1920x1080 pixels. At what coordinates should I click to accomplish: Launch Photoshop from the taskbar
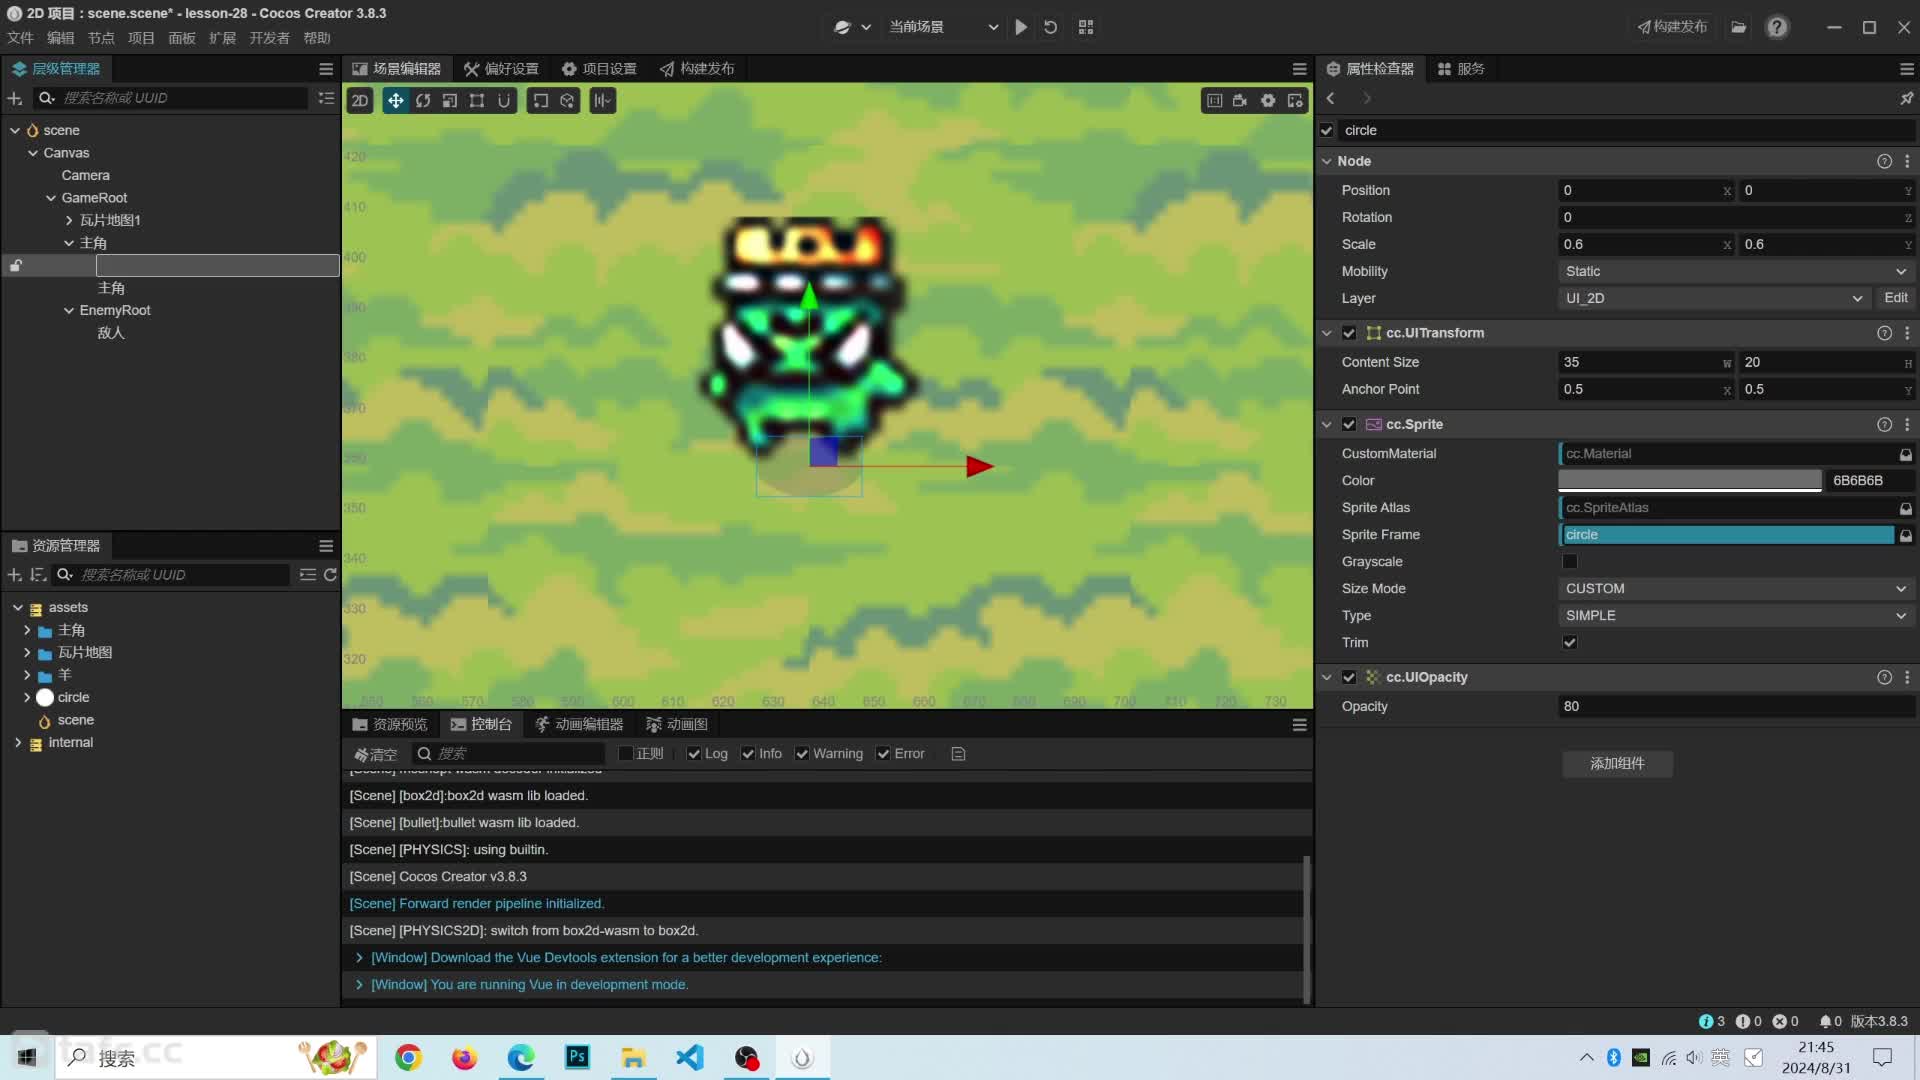click(577, 1057)
